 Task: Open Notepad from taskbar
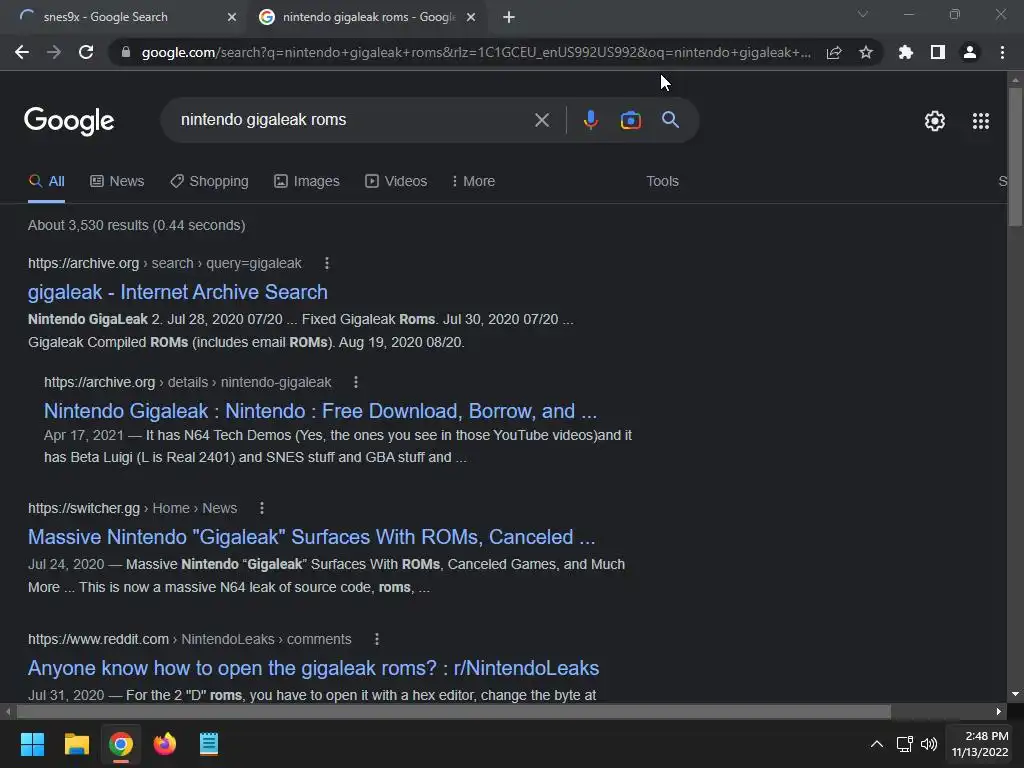(209, 744)
